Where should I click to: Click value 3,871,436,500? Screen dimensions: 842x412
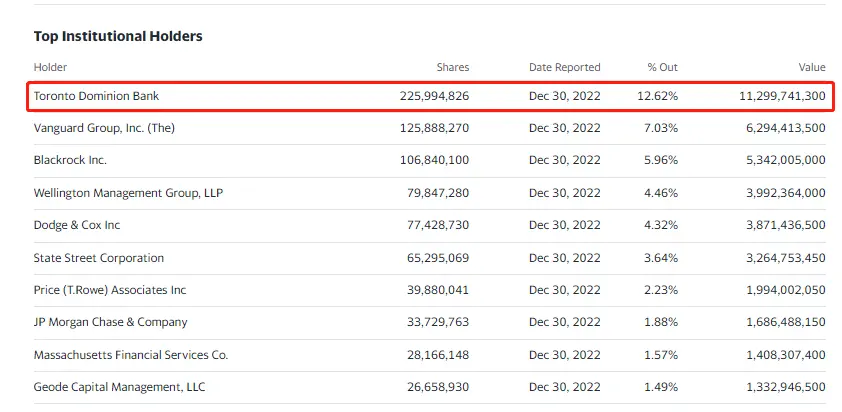[786, 225]
